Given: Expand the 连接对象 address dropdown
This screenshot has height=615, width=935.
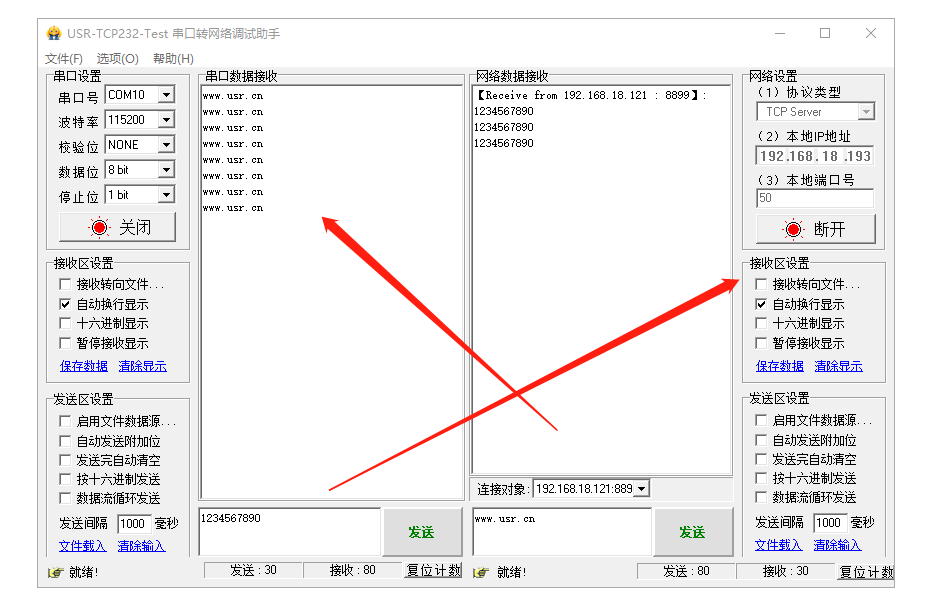Looking at the screenshot, I should tap(641, 489).
